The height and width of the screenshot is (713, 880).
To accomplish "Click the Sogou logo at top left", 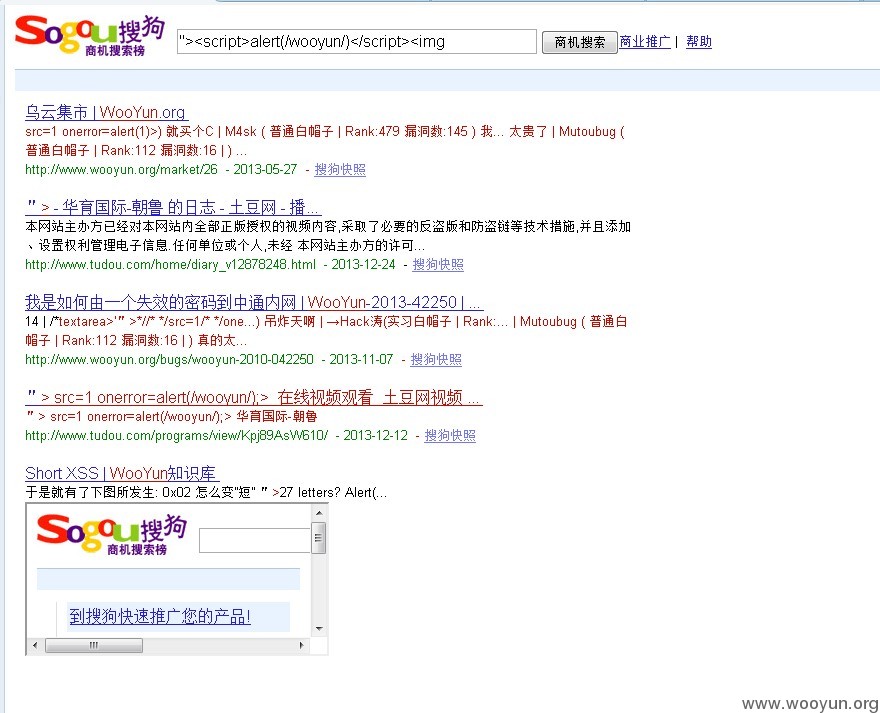I will click(90, 35).
